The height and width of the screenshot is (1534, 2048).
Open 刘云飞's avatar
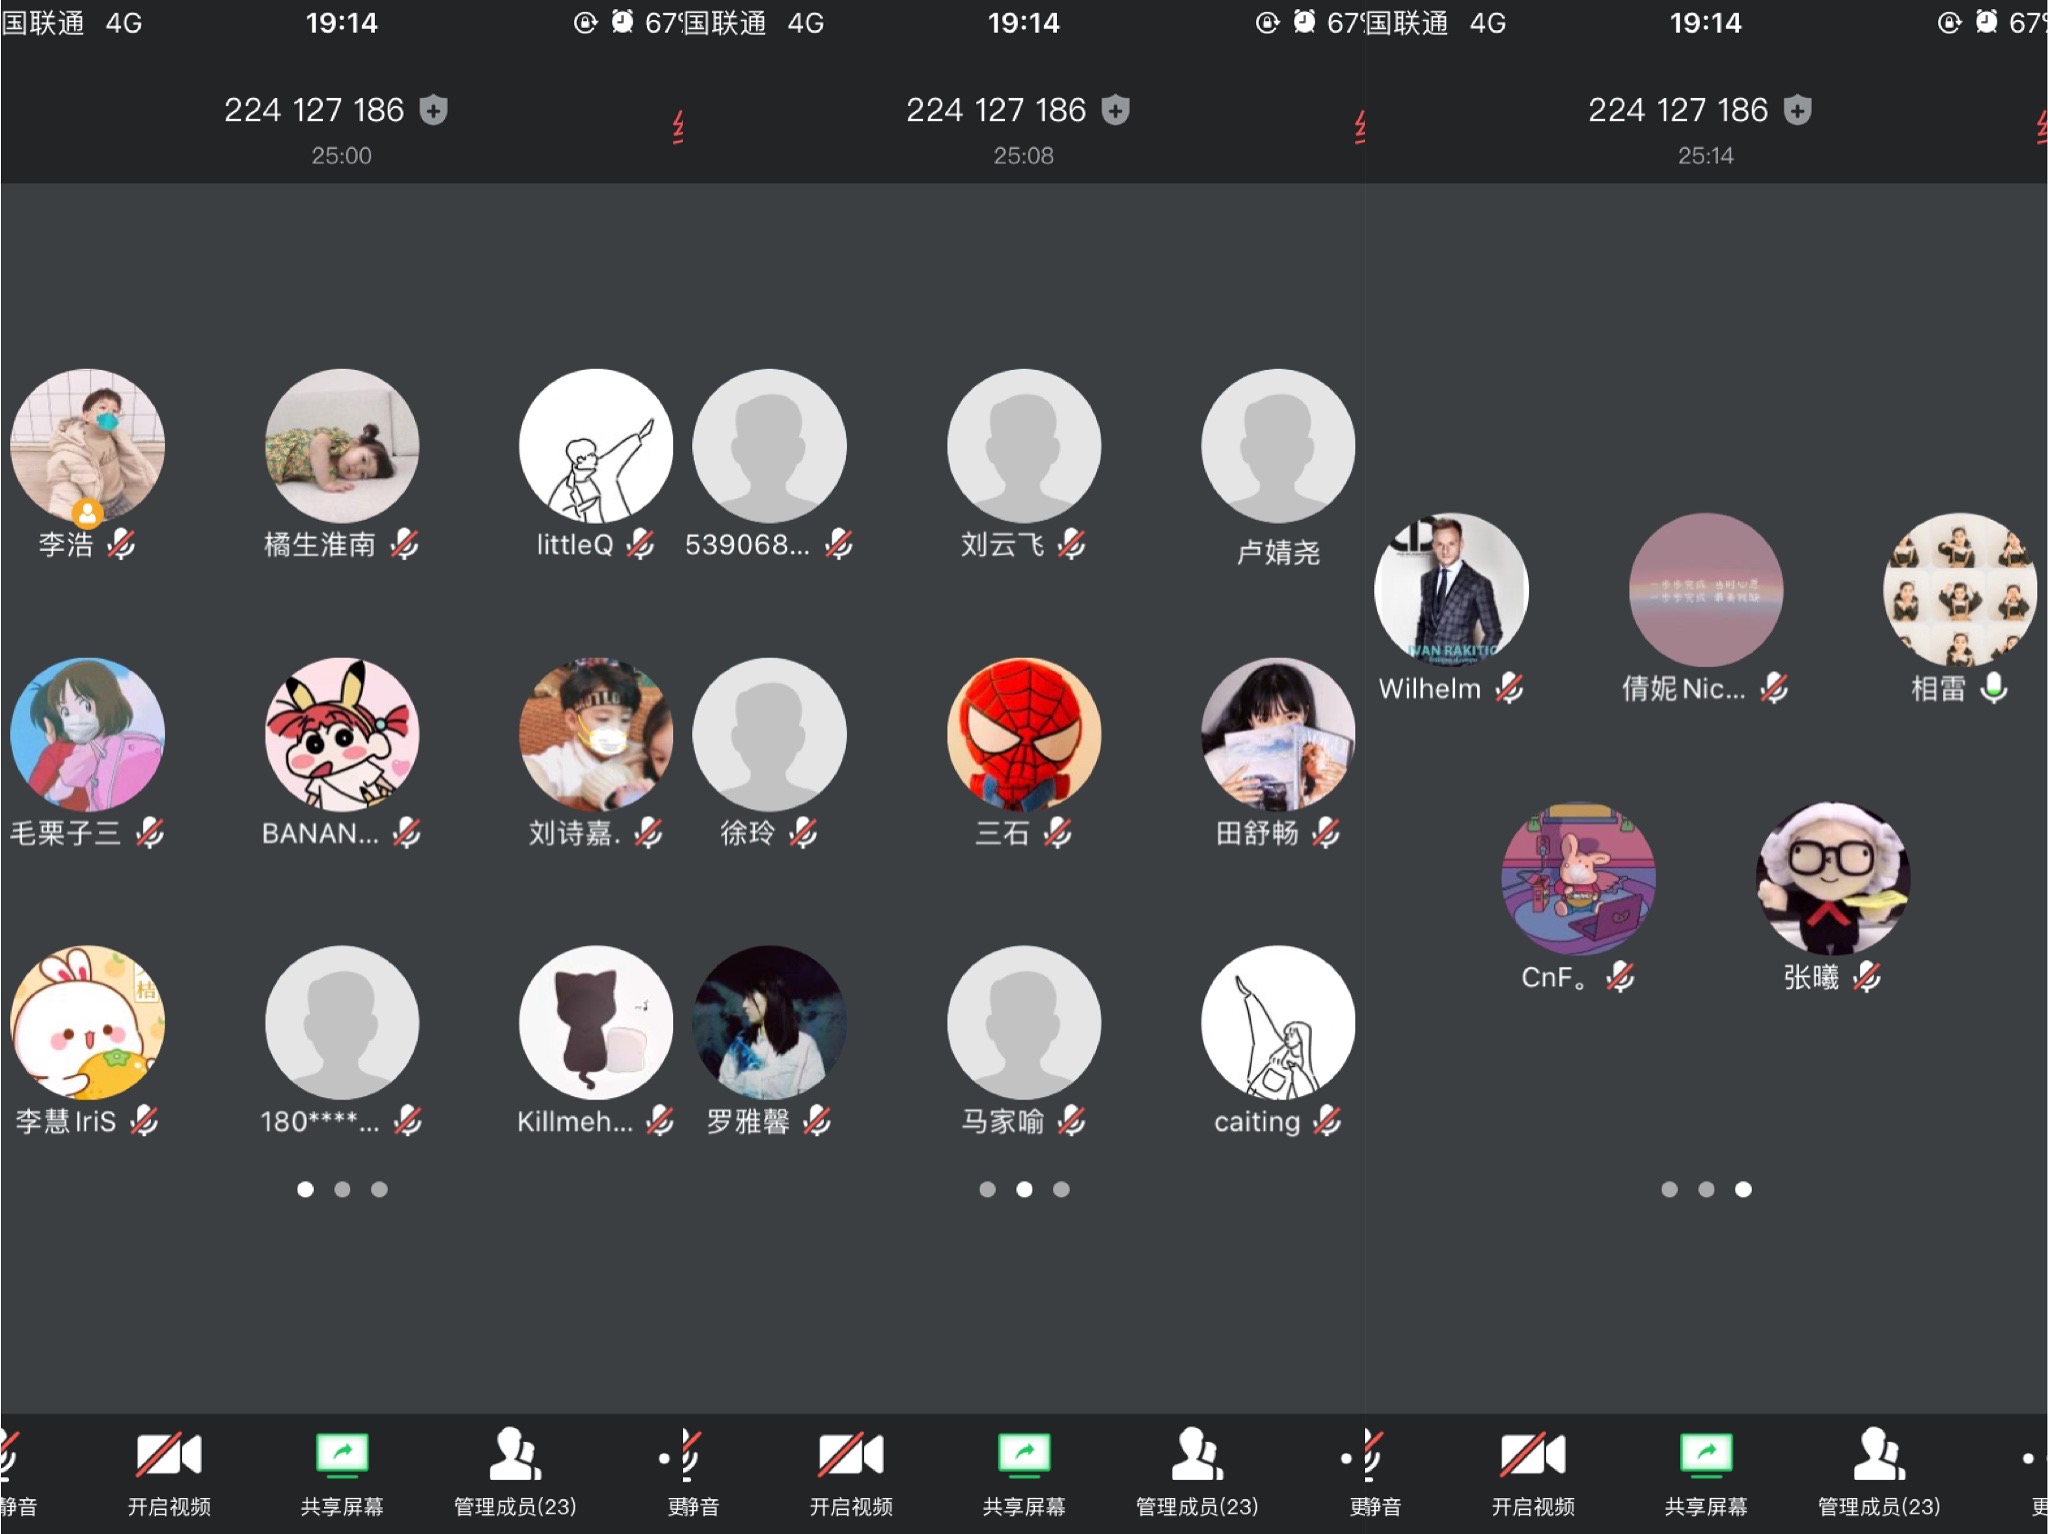coord(1024,446)
